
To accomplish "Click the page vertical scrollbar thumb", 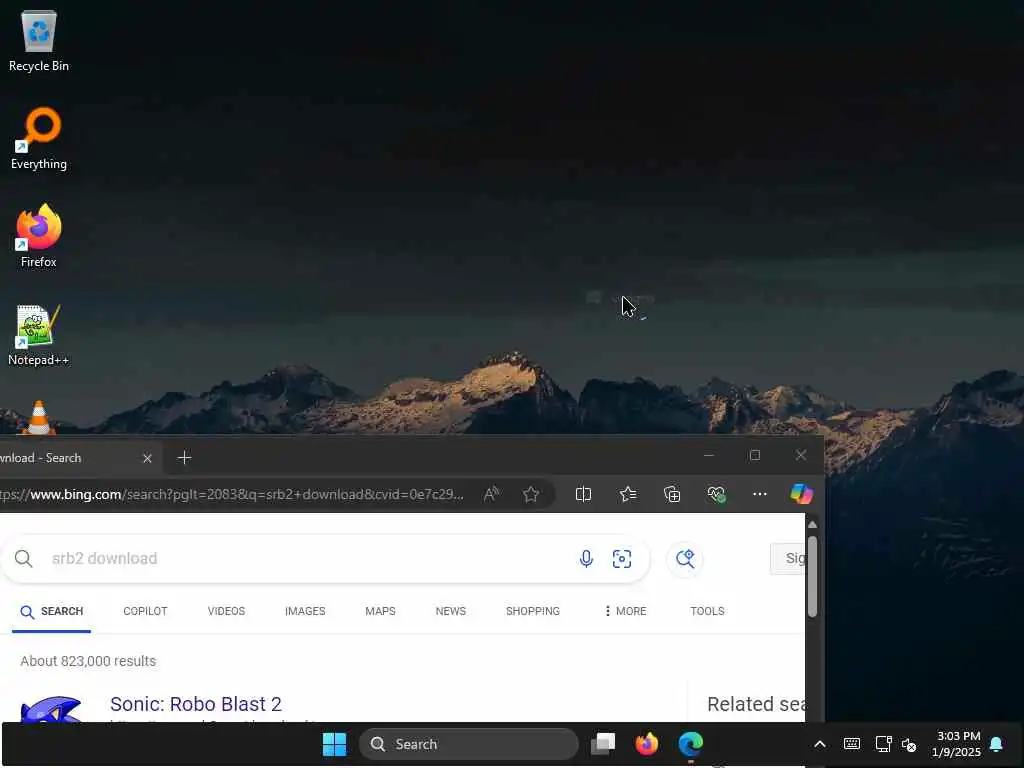I will click(x=812, y=576).
